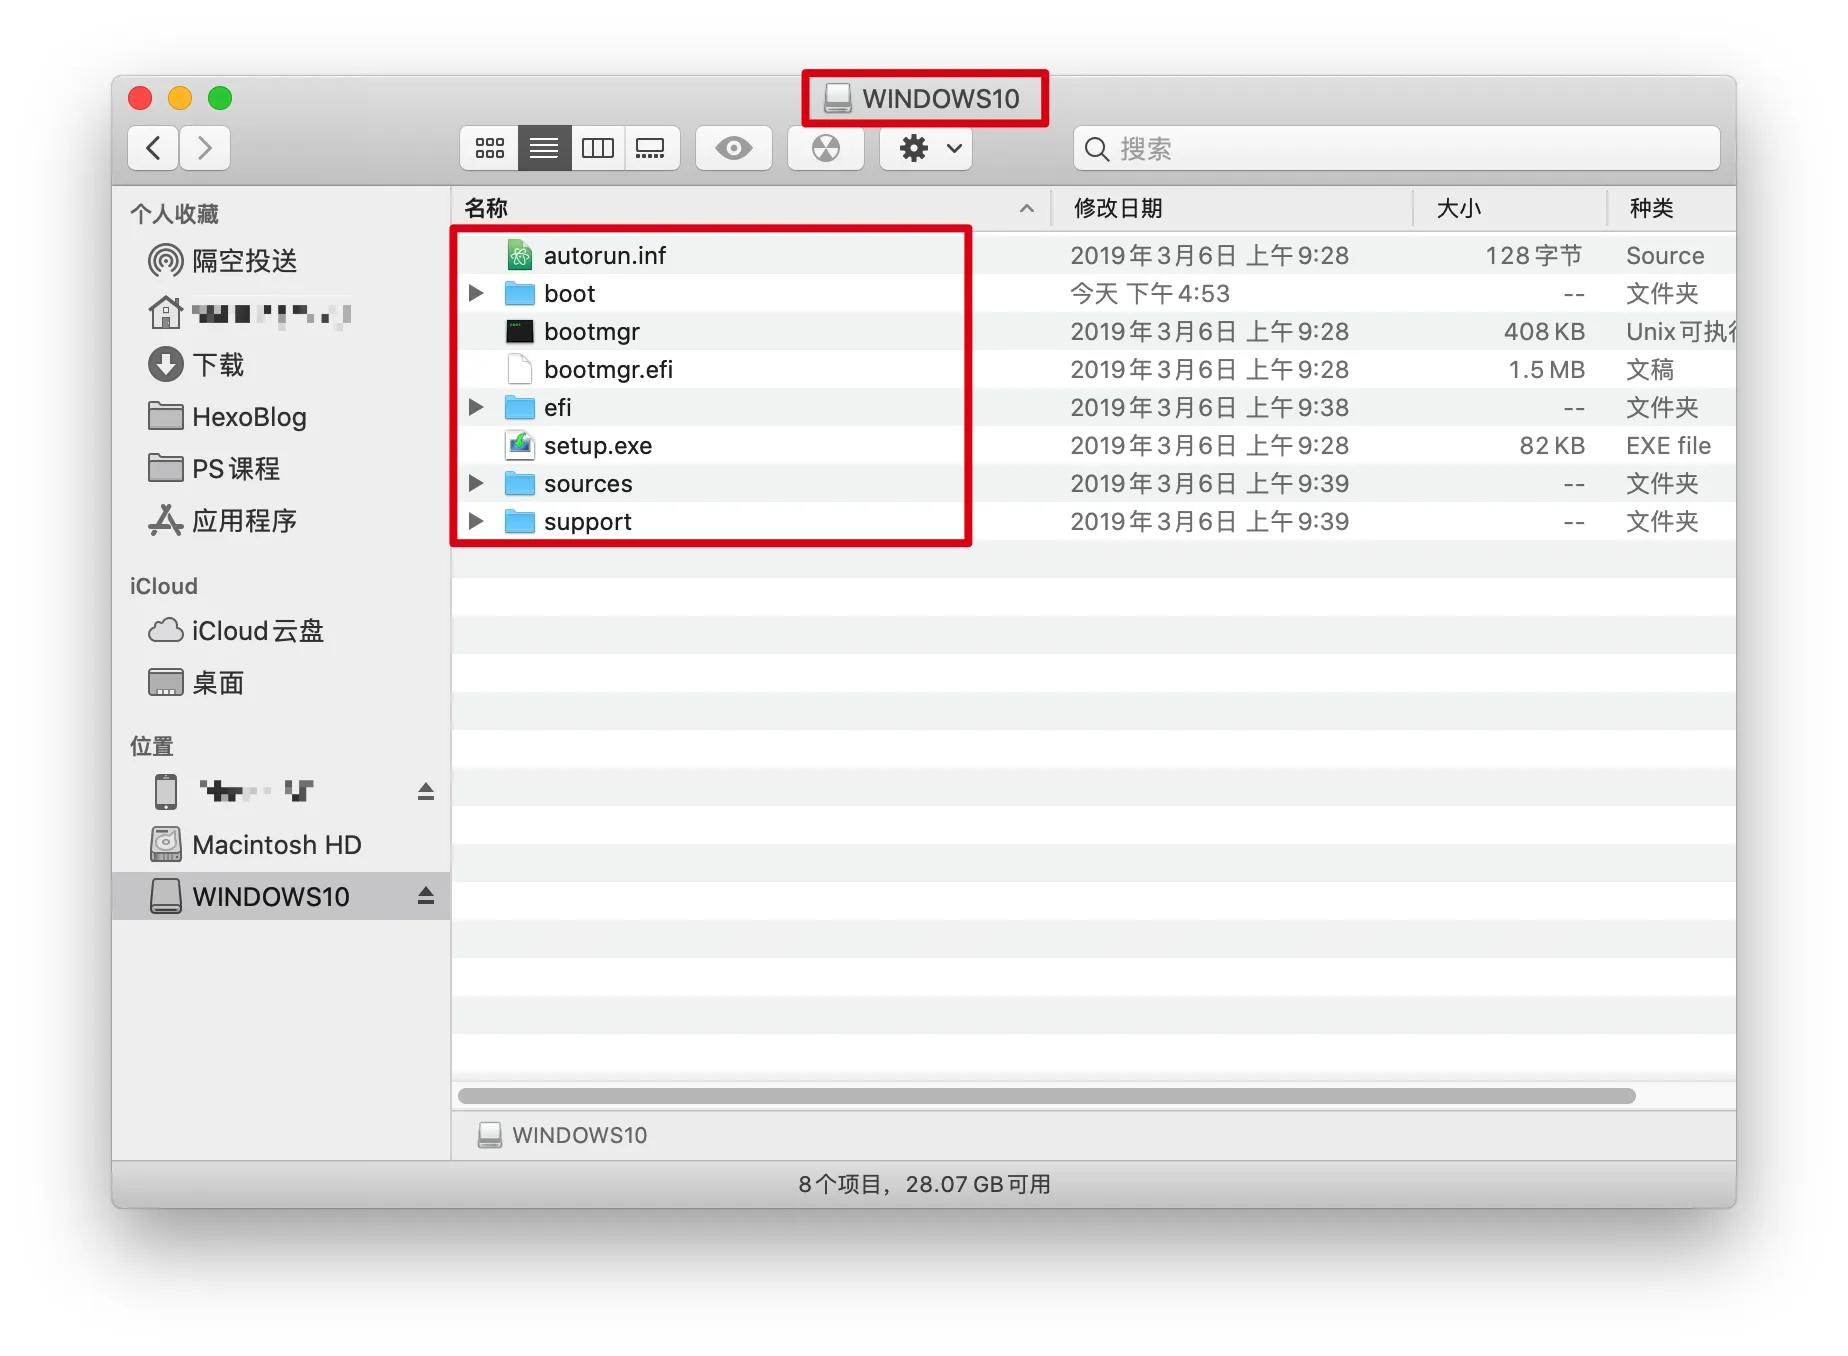Select the sources folder icon
1848x1356 pixels.
(x=520, y=483)
